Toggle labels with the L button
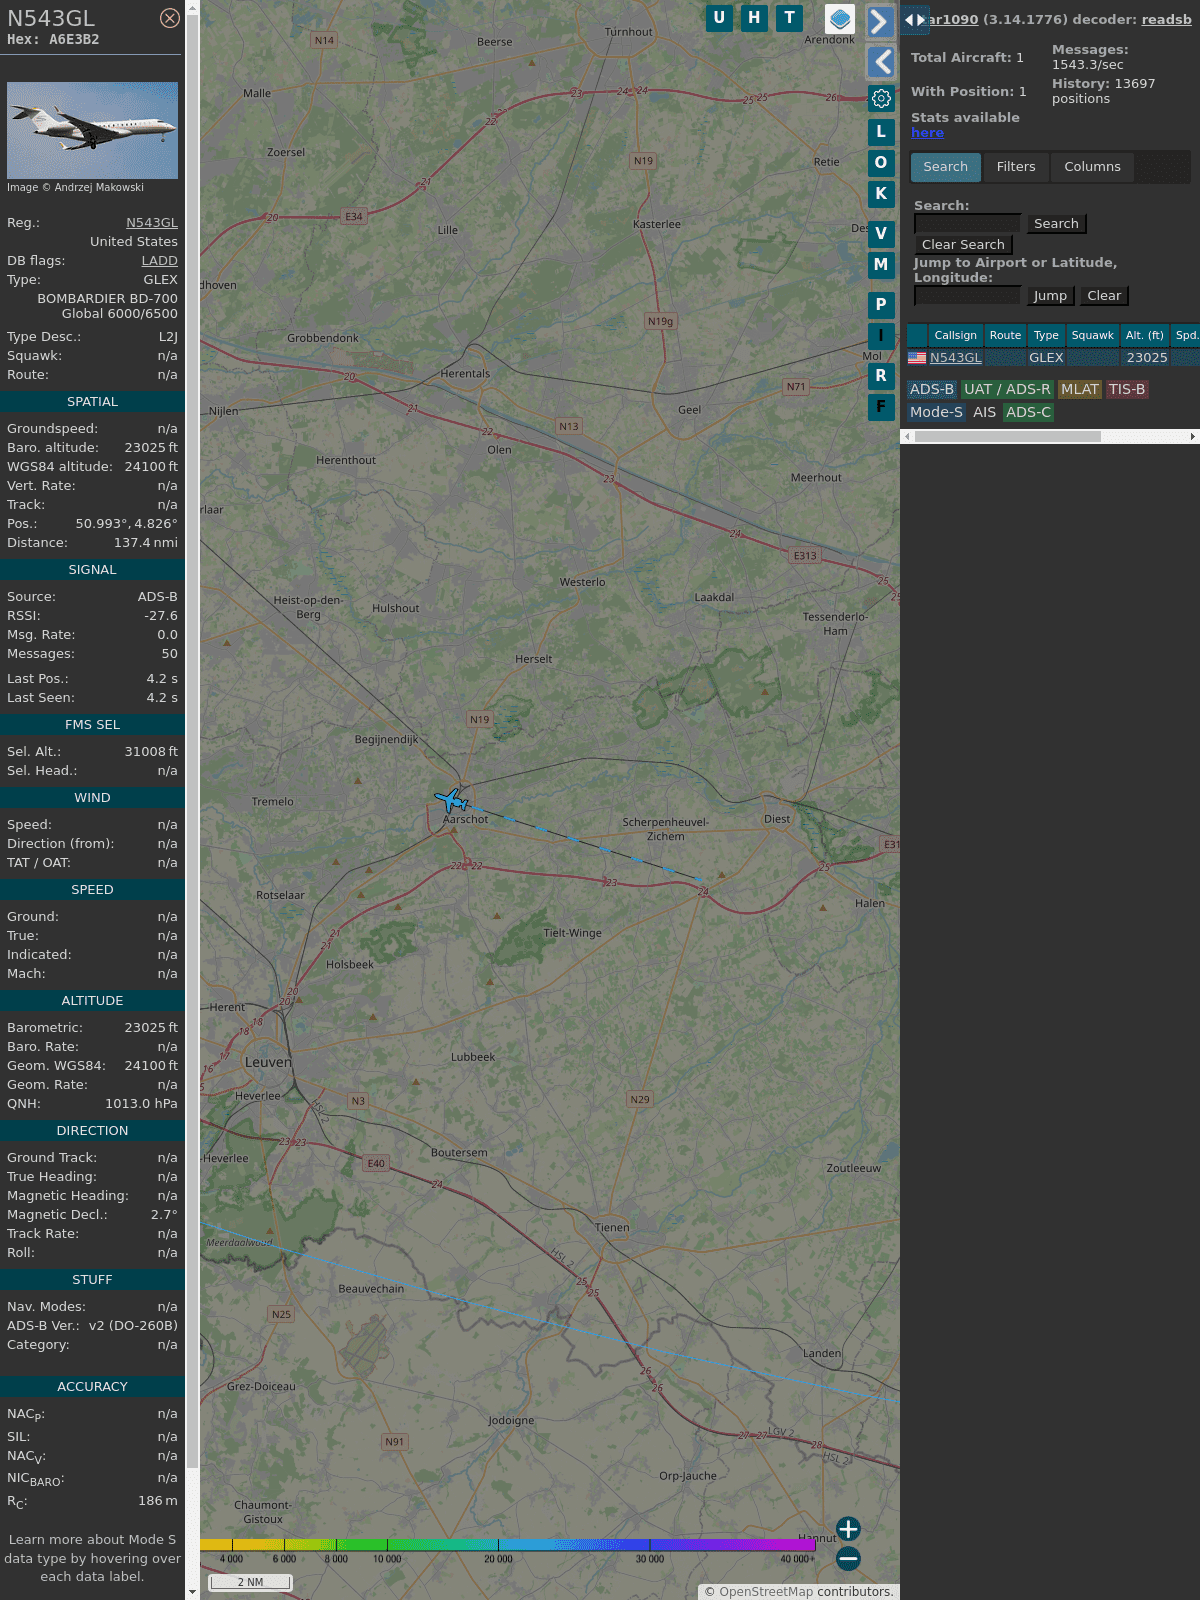This screenshot has width=1200, height=1600. (x=881, y=131)
